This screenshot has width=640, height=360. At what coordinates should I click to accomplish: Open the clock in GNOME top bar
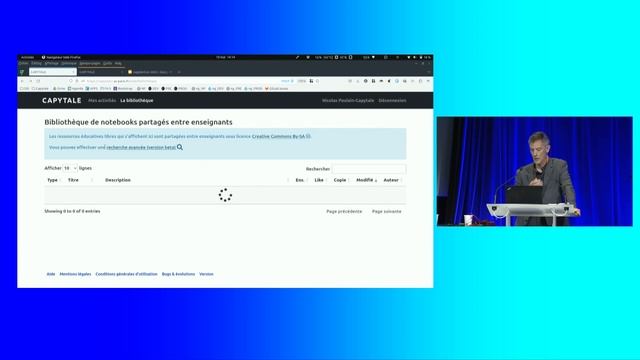(x=225, y=57)
